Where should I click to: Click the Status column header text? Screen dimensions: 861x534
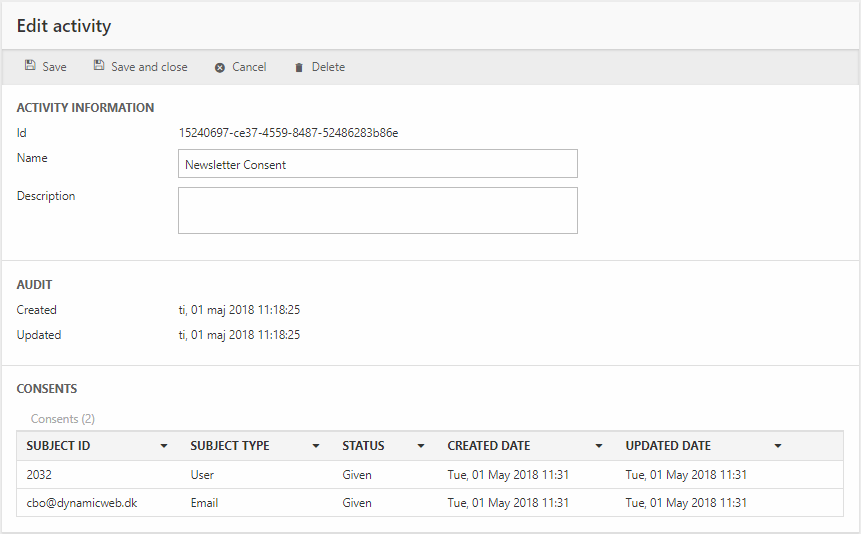[x=363, y=446]
